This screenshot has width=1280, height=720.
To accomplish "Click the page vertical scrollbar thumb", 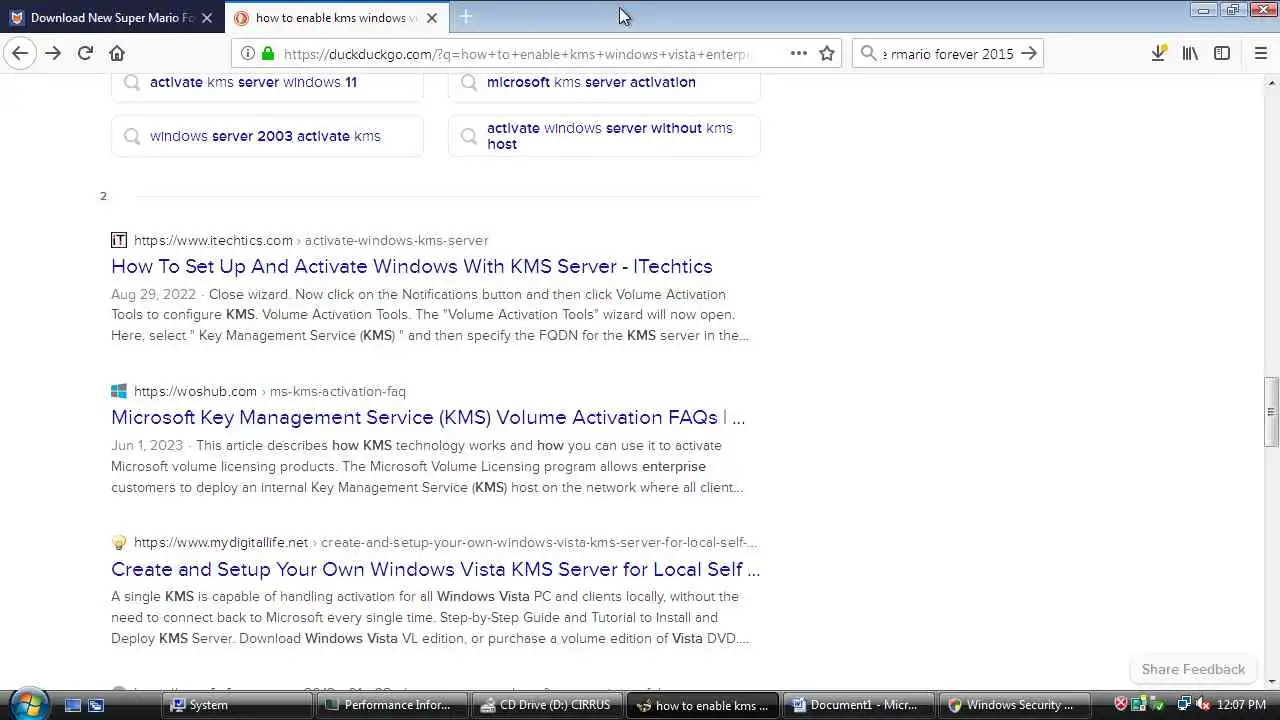I will tap(1271, 411).
